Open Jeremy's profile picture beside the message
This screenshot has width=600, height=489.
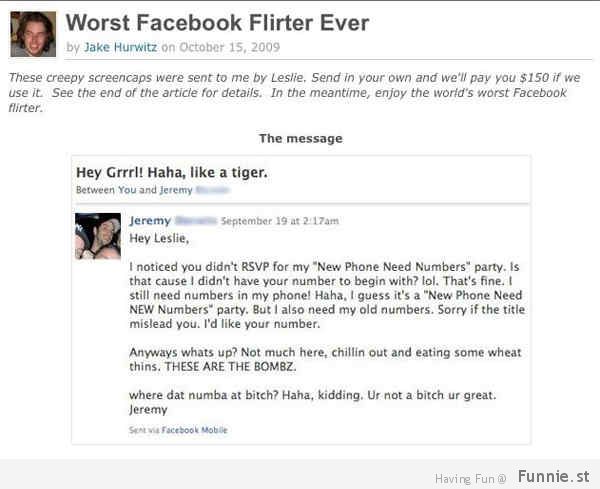(x=97, y=236)
